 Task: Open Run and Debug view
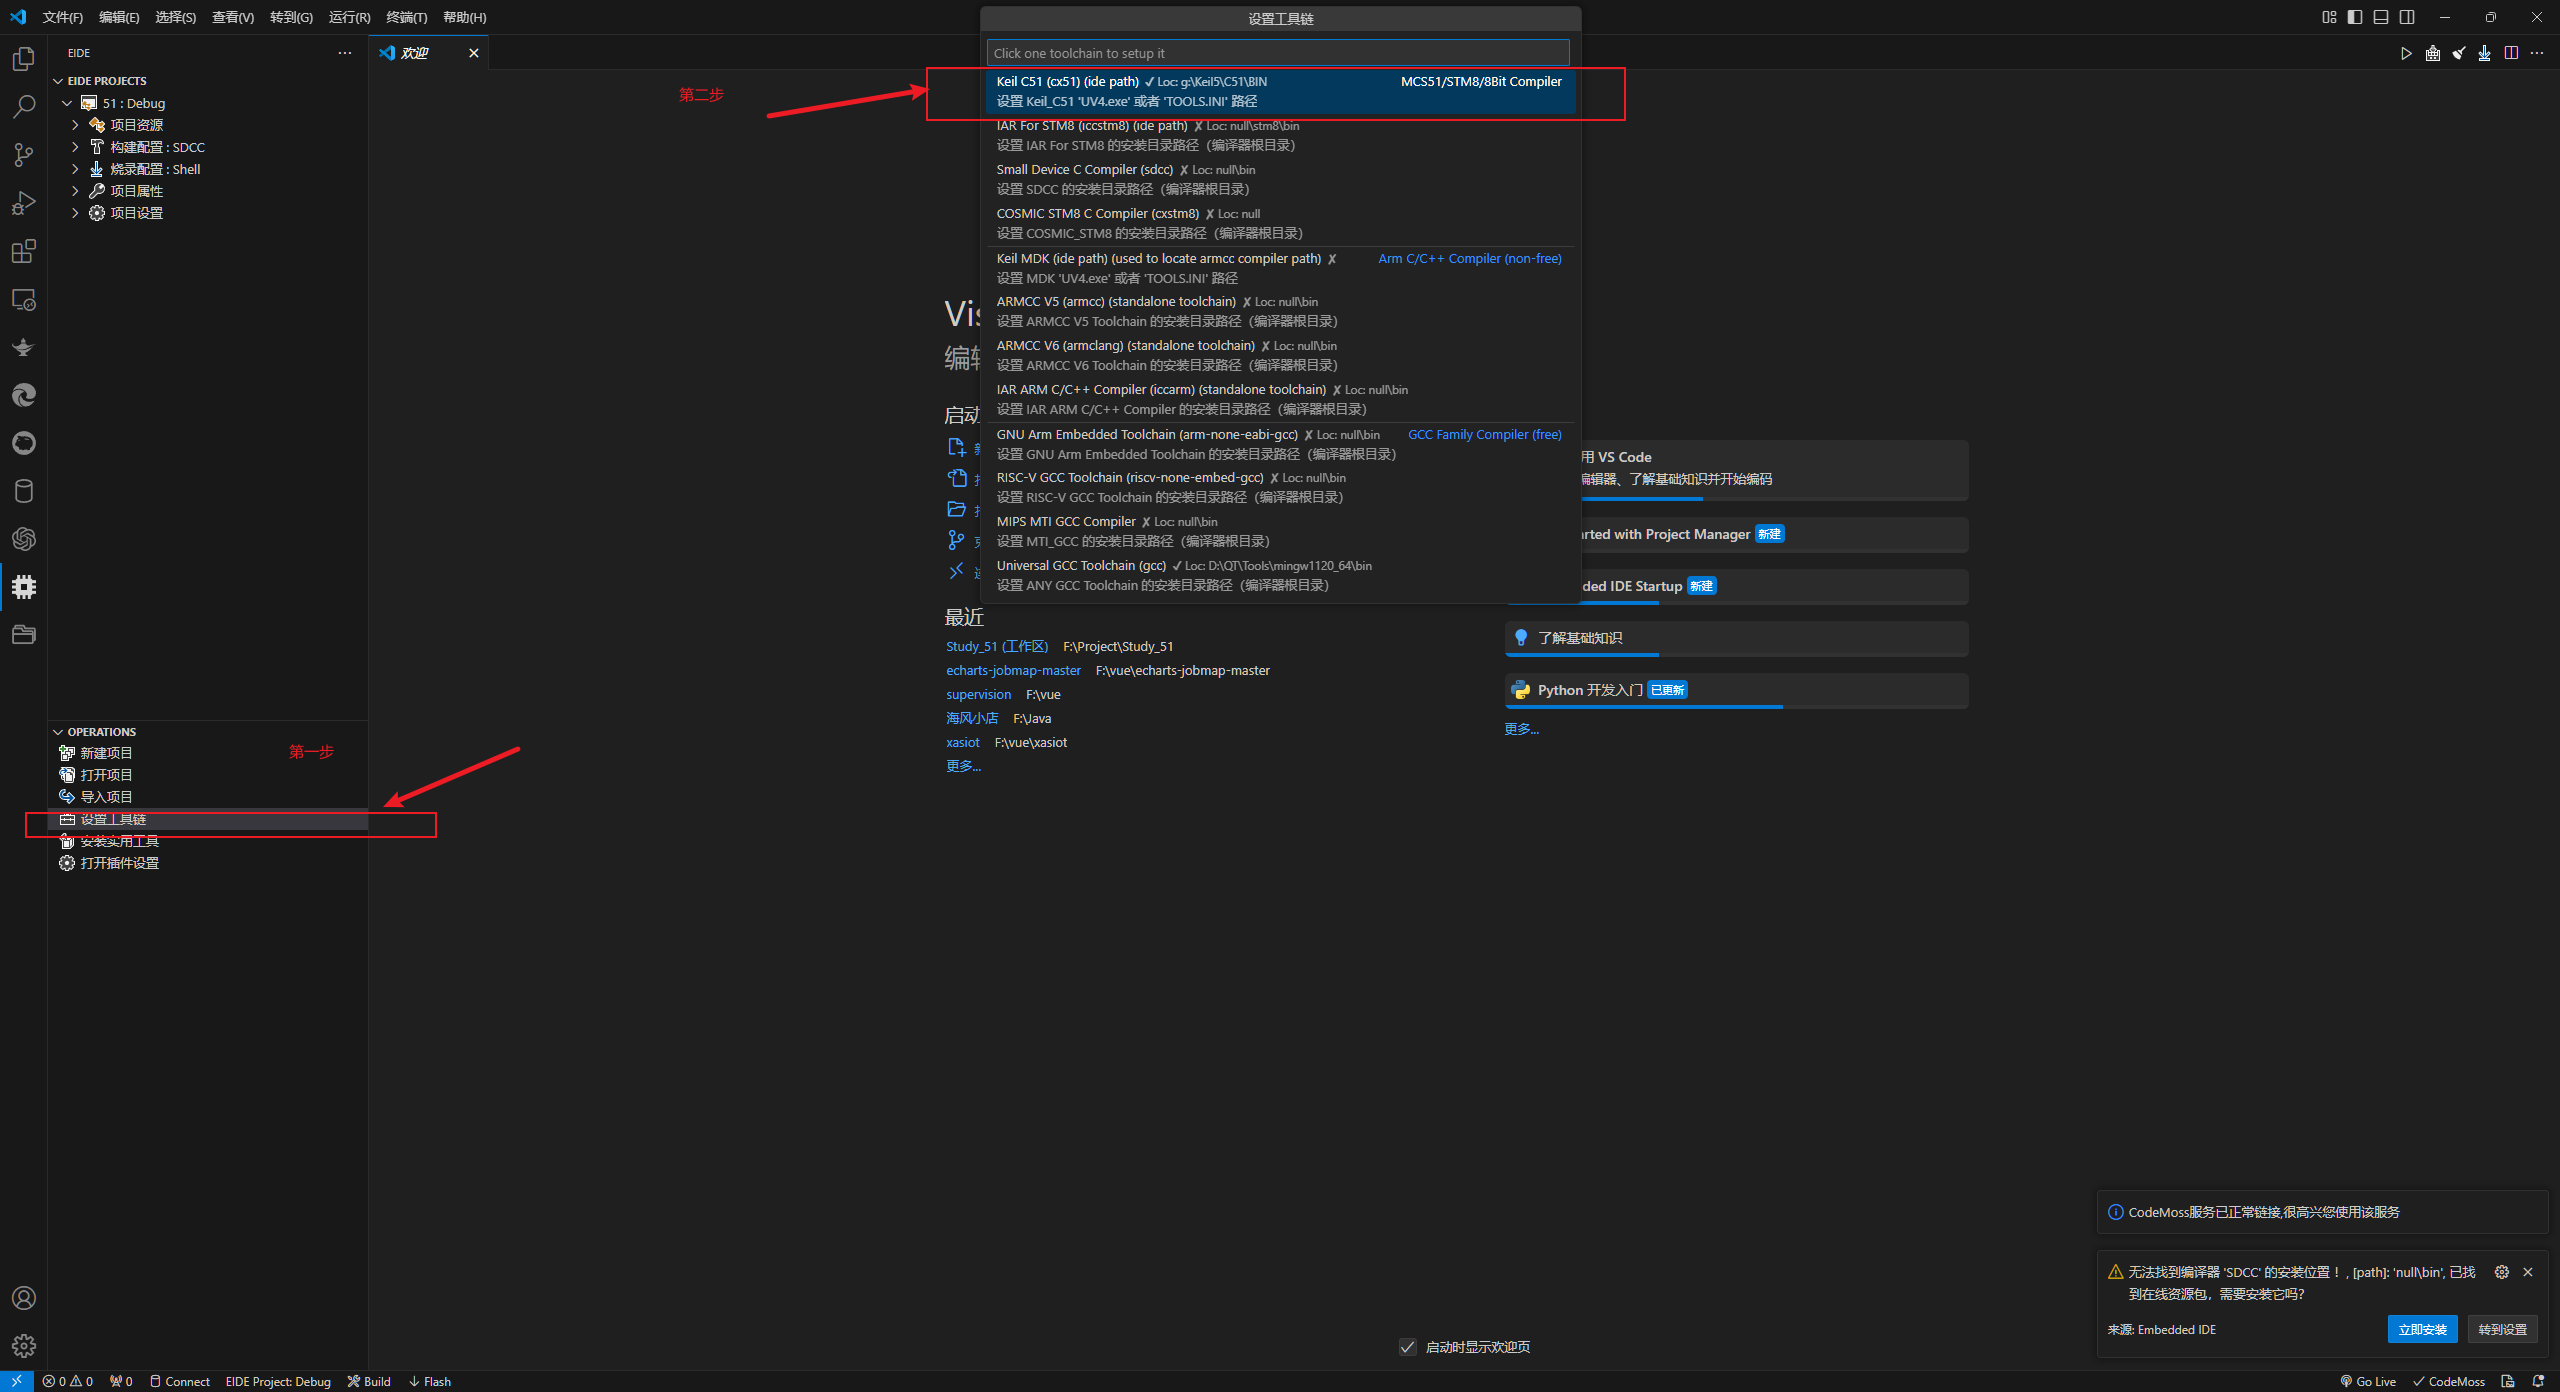click(x=24, y=203)
